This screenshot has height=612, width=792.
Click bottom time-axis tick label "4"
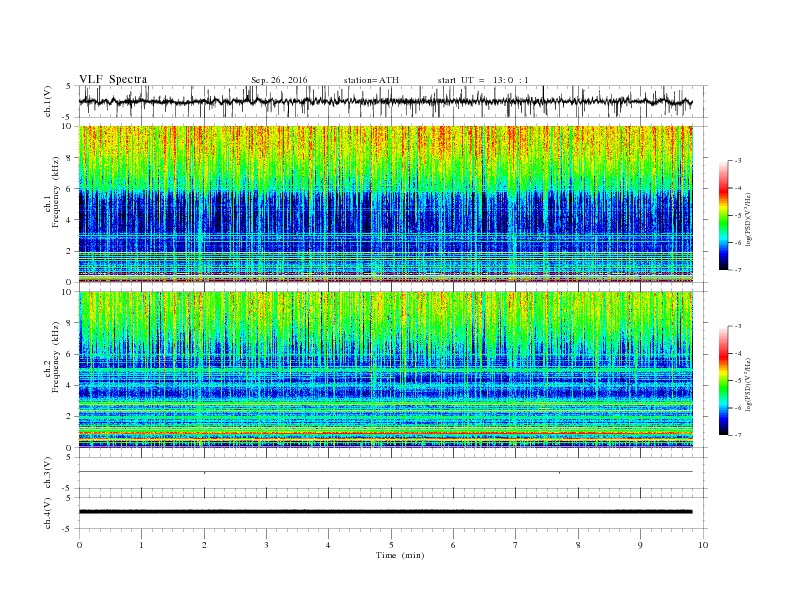click(328, 545)
